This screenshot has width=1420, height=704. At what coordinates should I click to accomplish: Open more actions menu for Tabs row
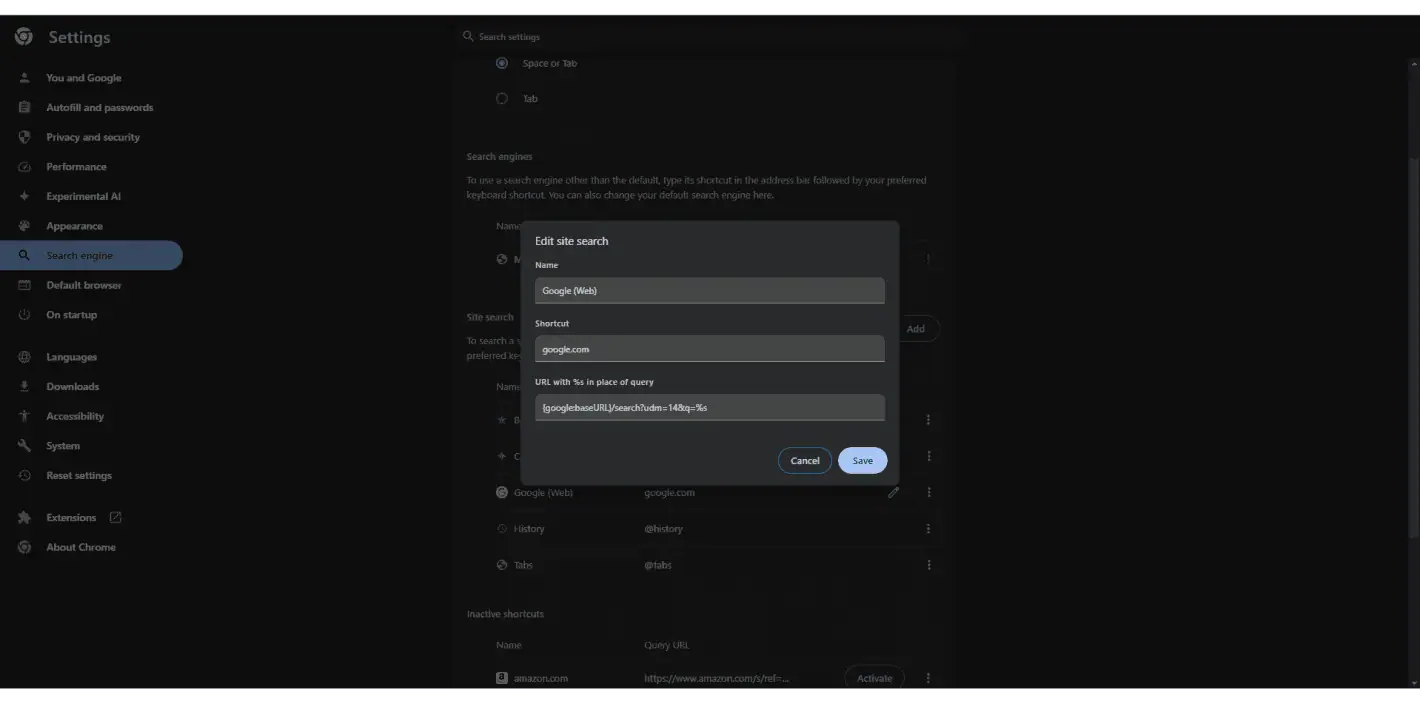[928, 565]
